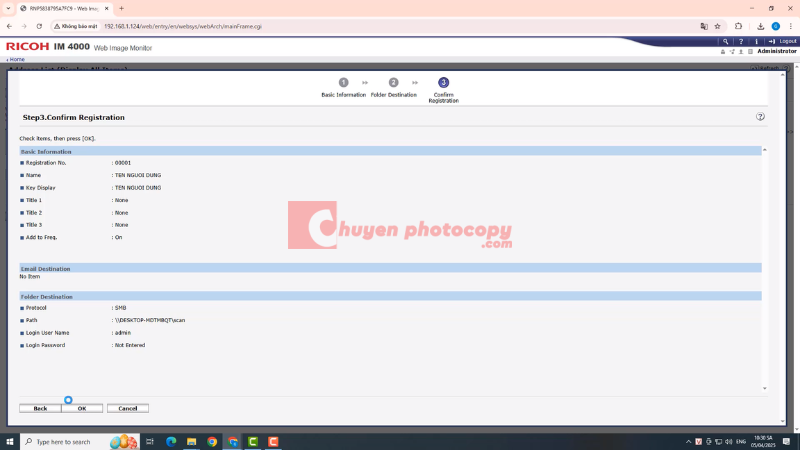Bookmark this page with the star icon
This screenshot has height=450, width=800.
point(717,27)
